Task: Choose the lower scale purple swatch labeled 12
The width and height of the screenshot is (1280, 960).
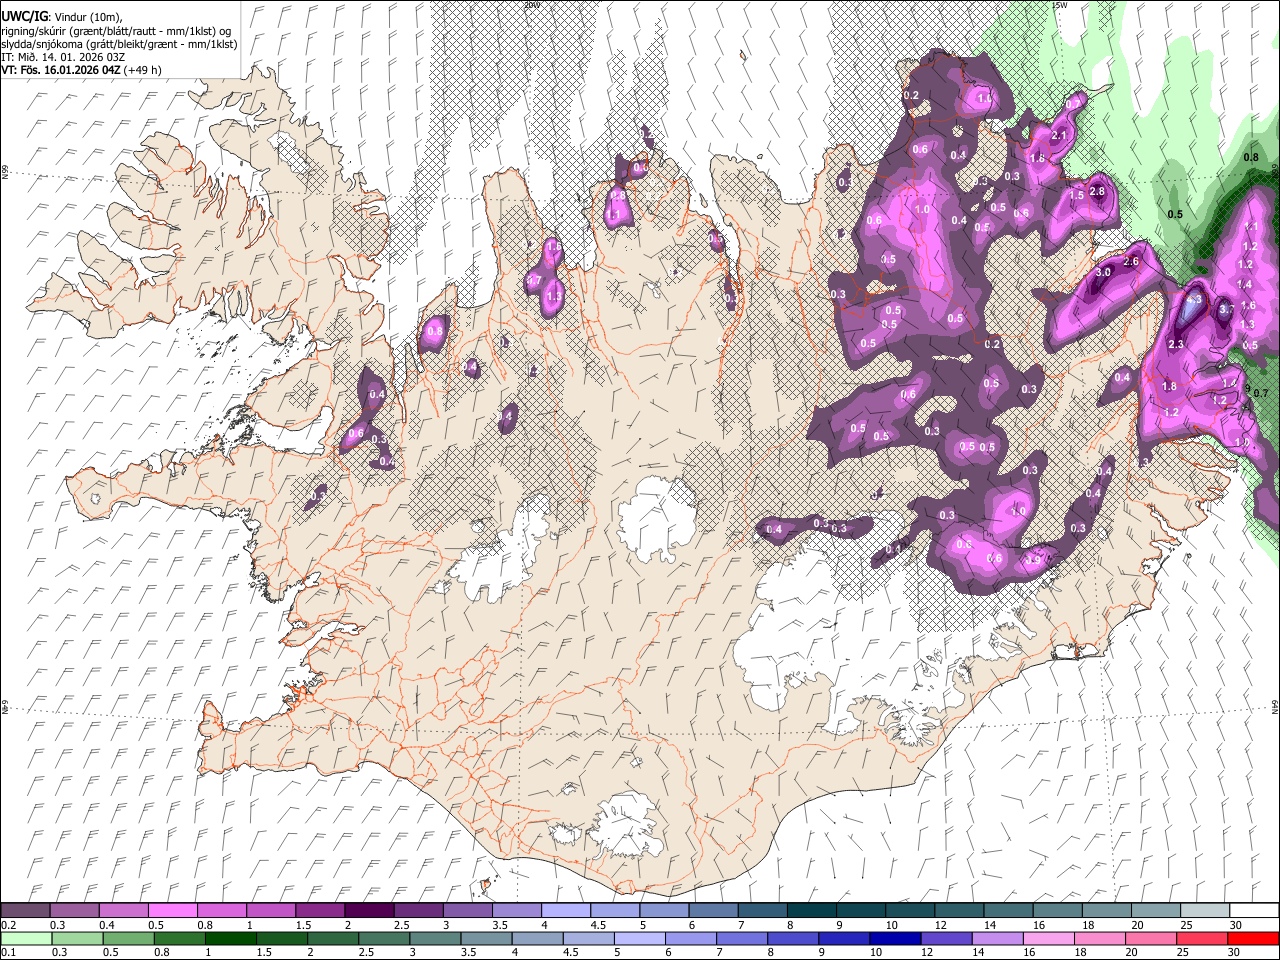Action: click(947, 938)
